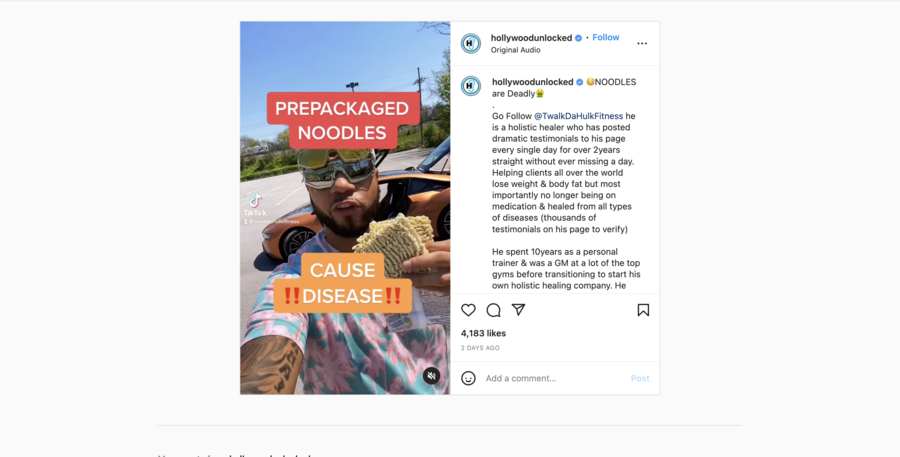Viewport: 900px width, 457px height.
Task: Open the three-dot more options menu
Action: point(642,44)
